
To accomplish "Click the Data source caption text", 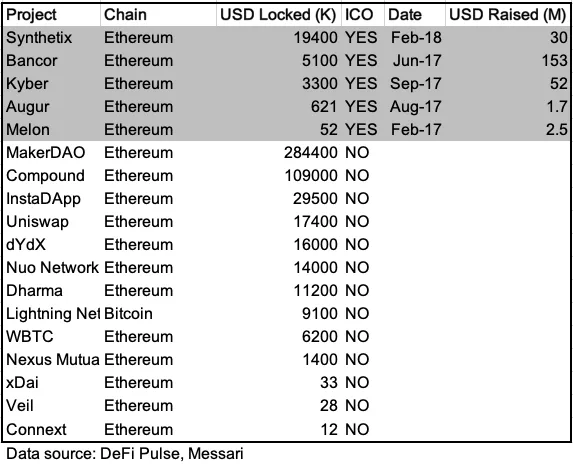I will coord(125,454).
